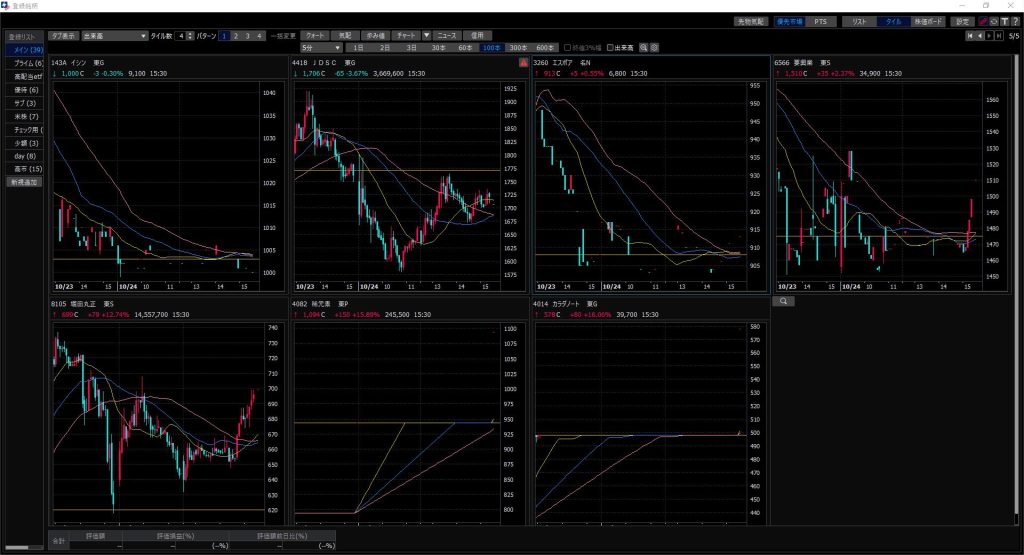The image size is (1024, 555).
Task: Jump to the first page with skip-back arrow
Action: [x=969, y=36]
